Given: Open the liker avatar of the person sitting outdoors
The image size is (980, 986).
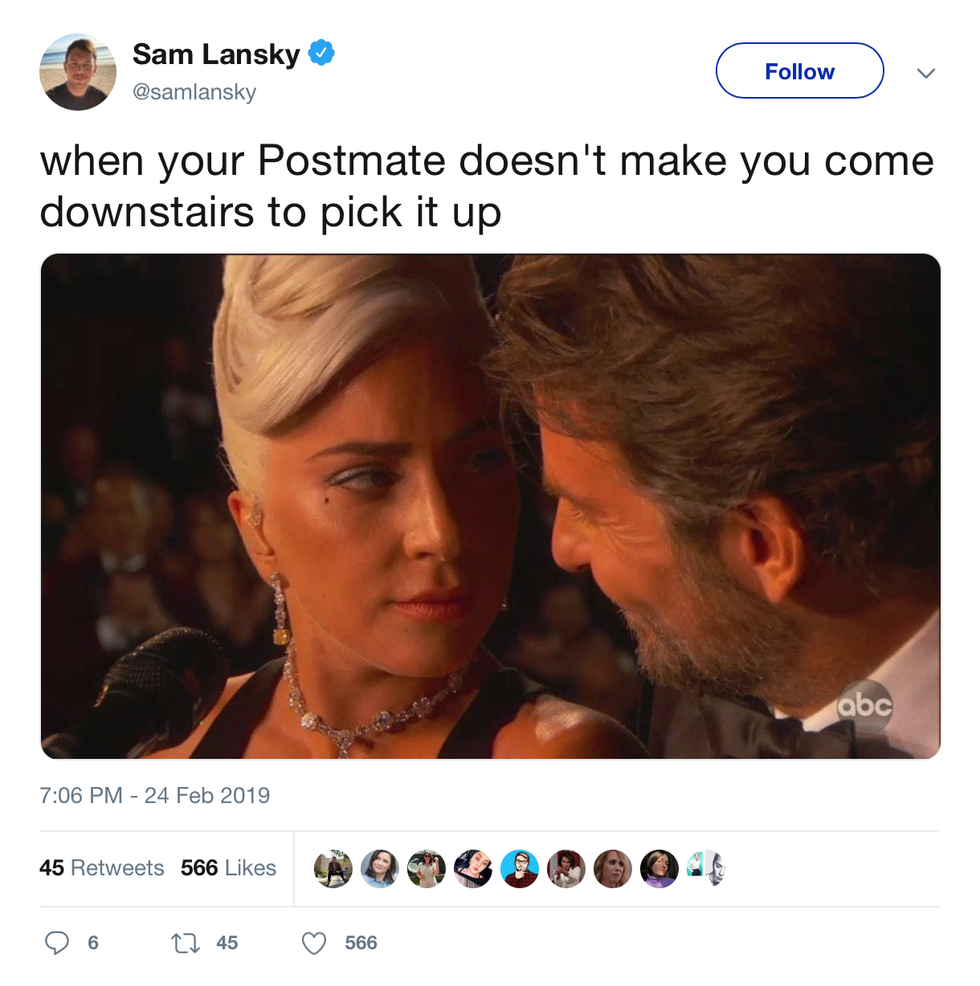Looking at the screenshot, I should pyautogui.click(x=333, y=868).
